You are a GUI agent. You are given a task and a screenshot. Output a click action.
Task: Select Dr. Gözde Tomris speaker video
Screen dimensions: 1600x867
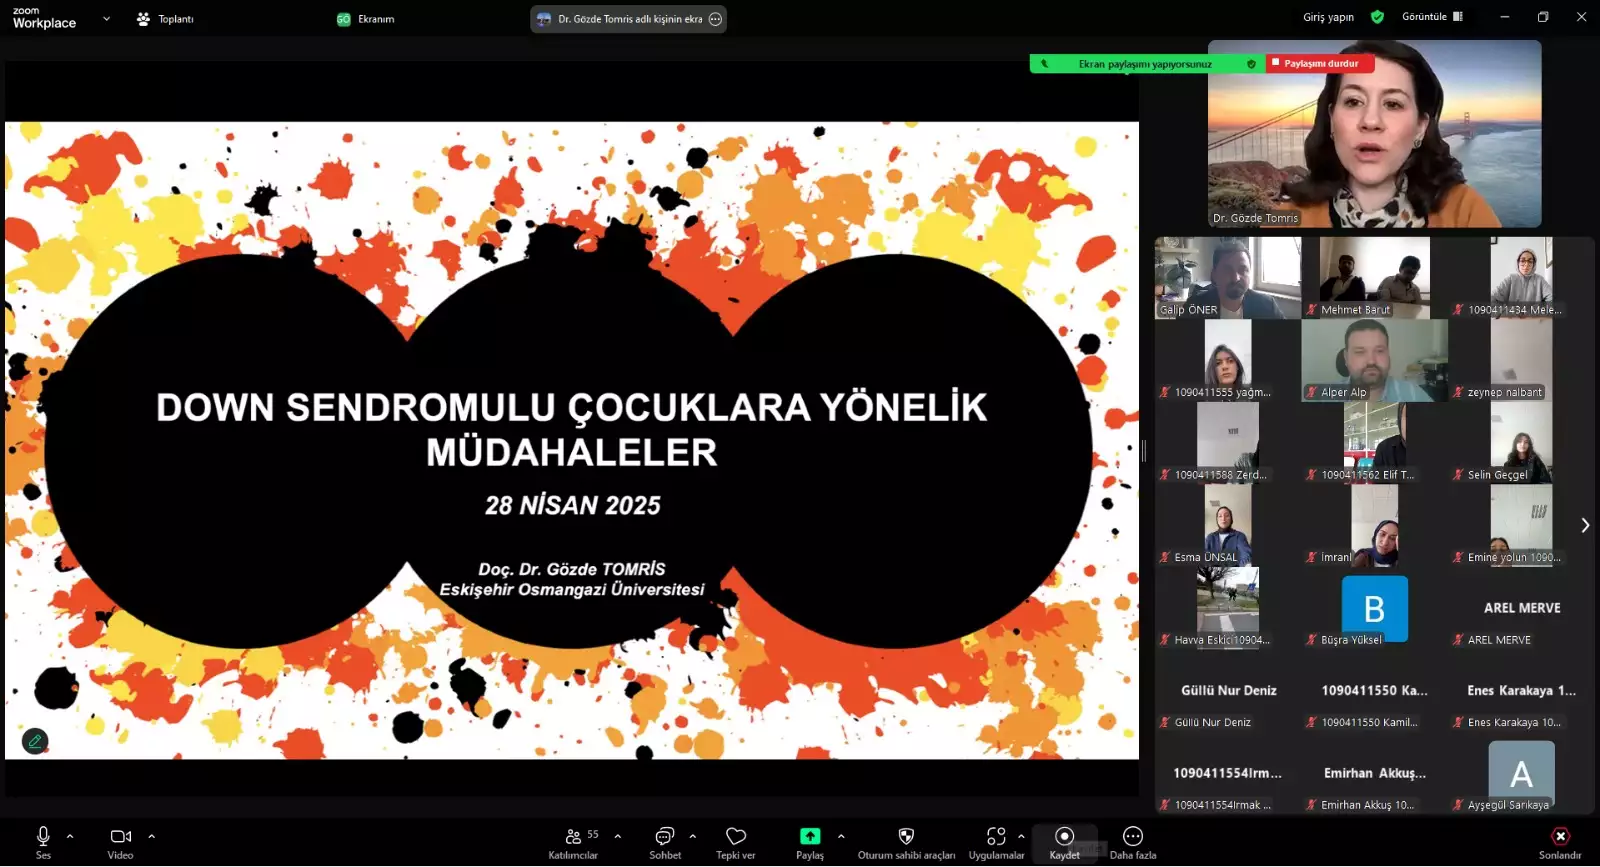(x=1374, y=134)
